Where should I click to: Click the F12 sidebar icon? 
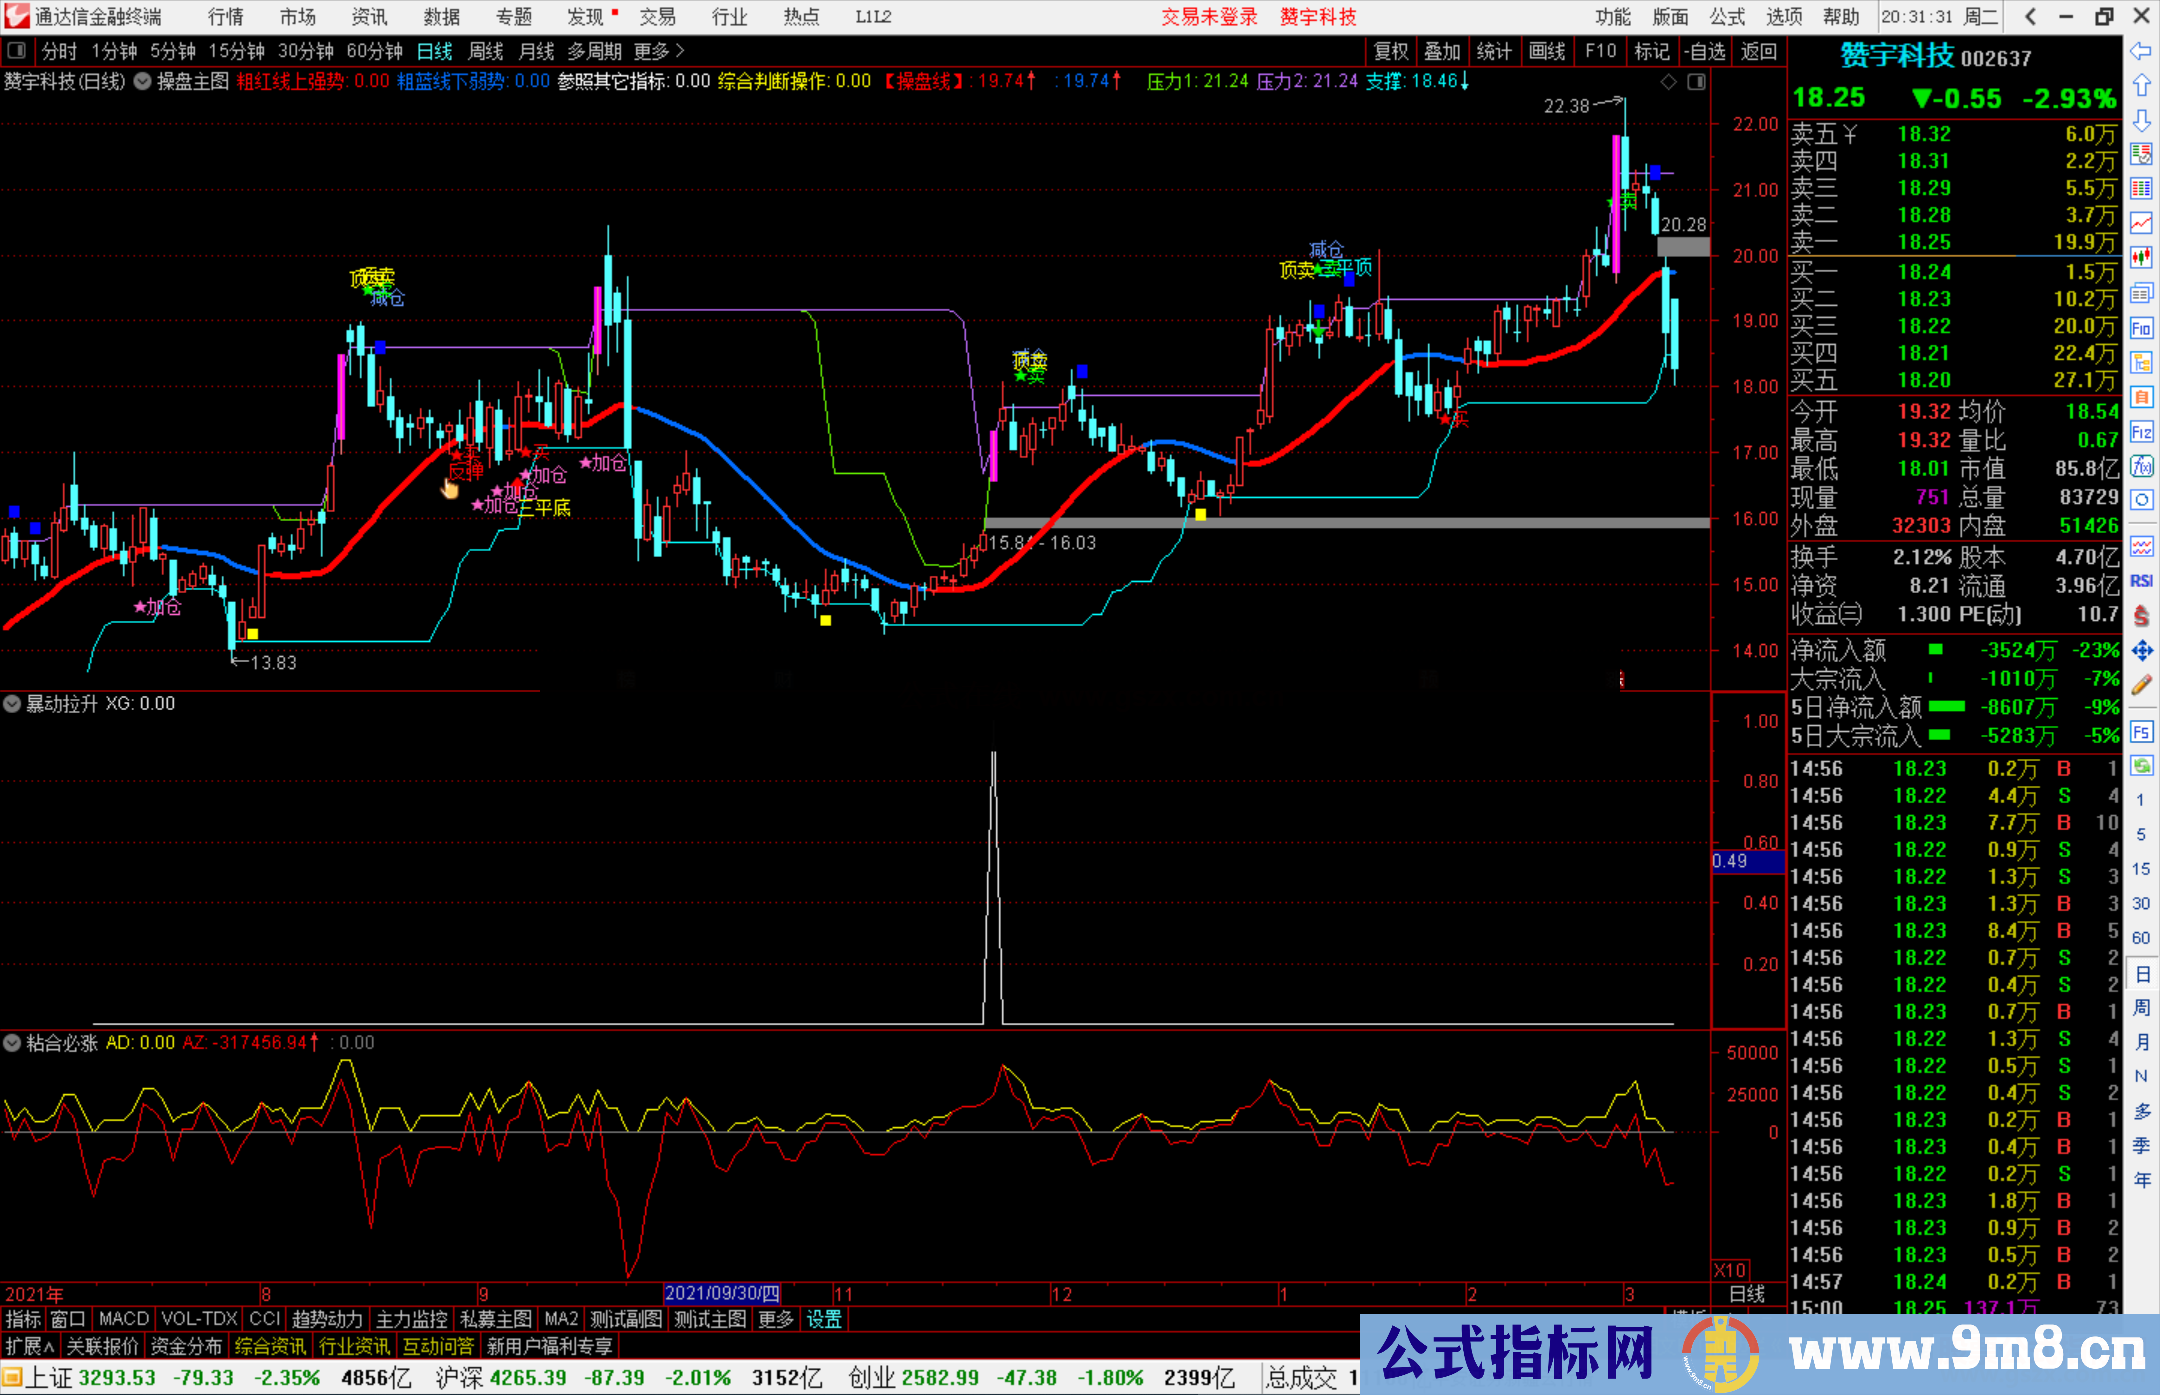[2141, 432]
